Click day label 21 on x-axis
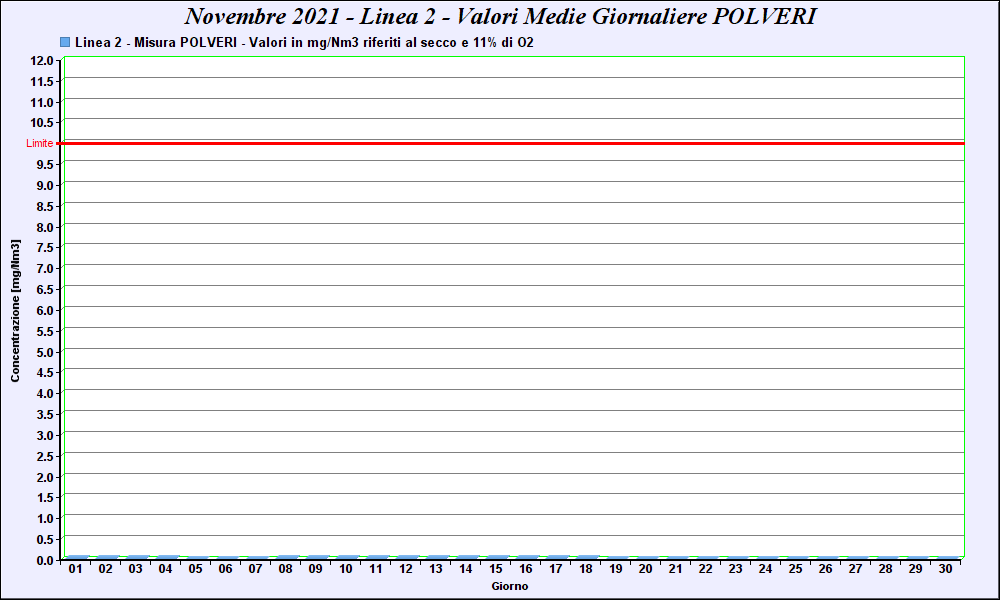 675,569
